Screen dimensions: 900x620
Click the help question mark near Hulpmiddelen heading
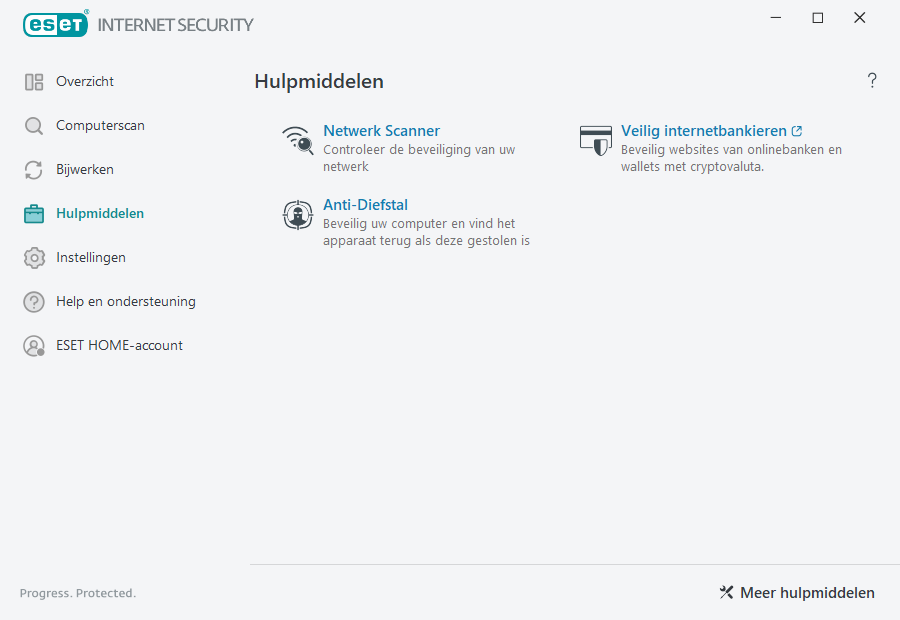coord(871,80)
